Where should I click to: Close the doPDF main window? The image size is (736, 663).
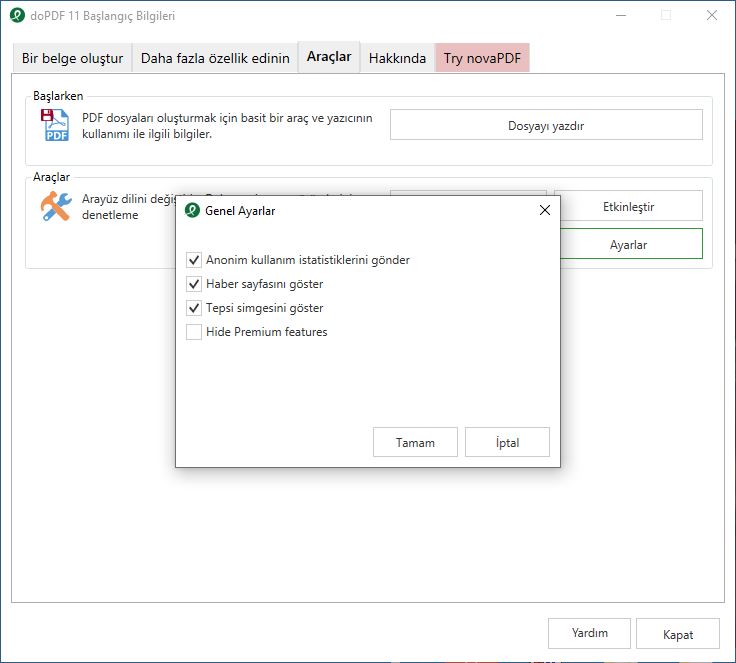(x=712, y=15)
